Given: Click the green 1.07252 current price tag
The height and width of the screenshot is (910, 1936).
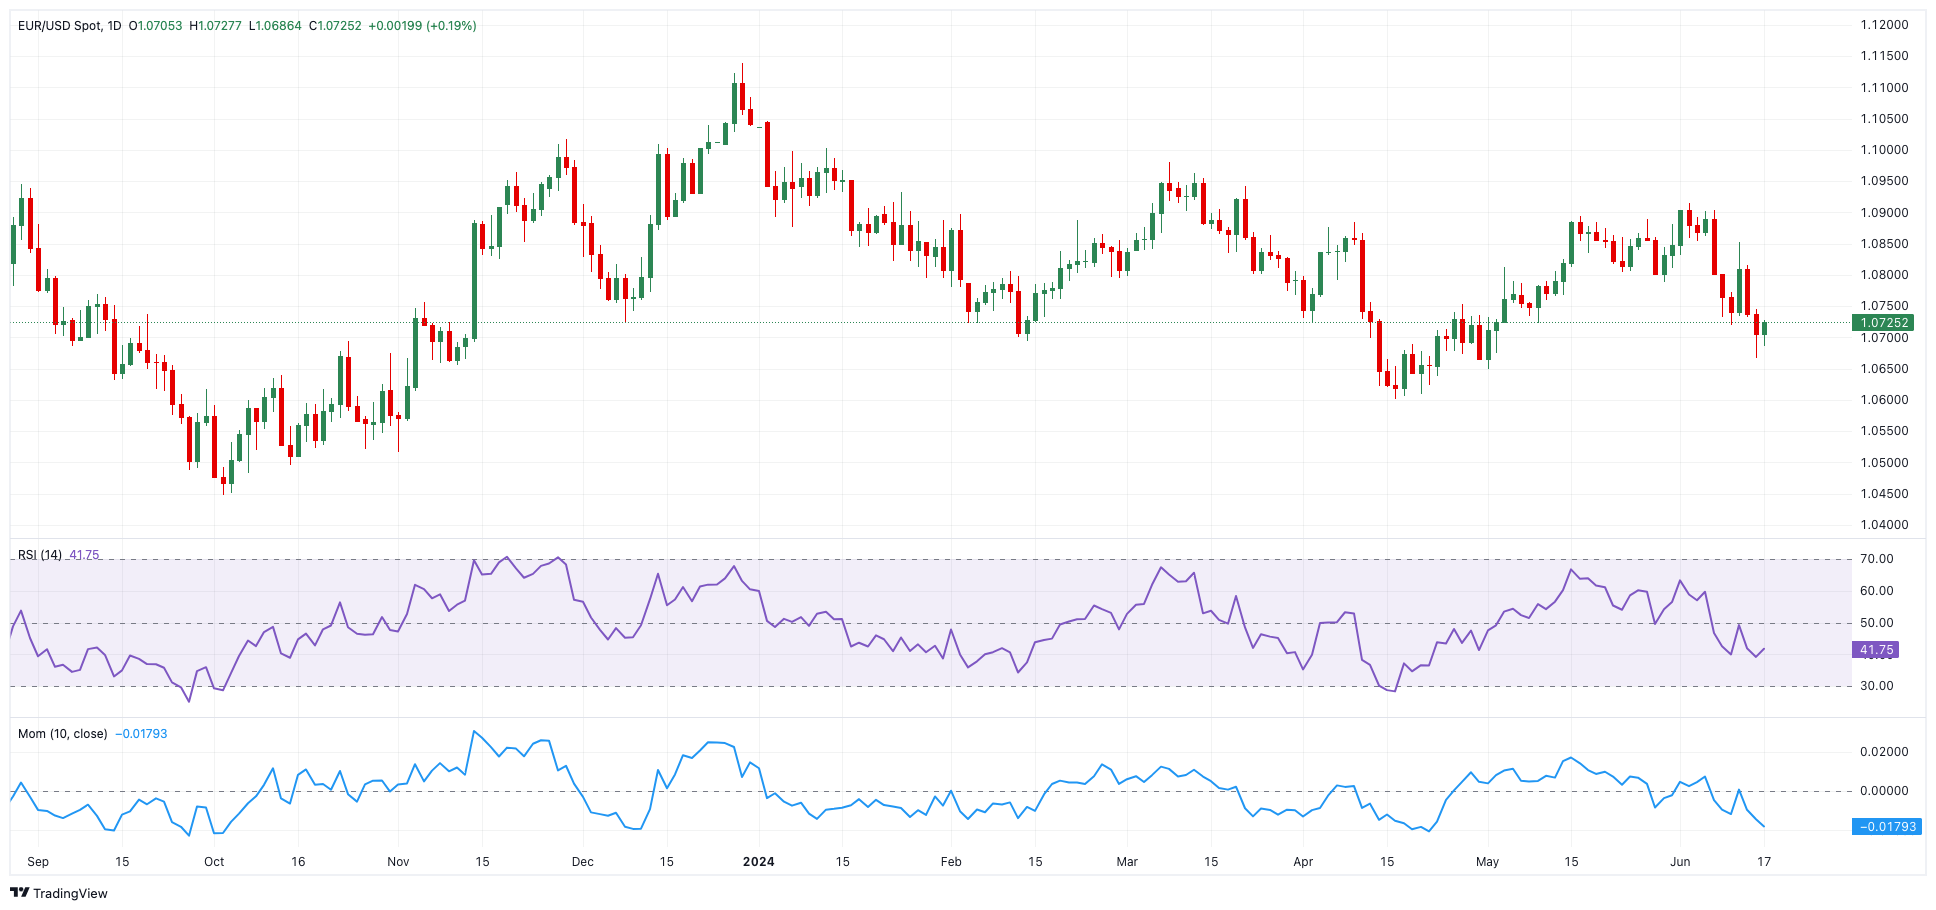Looking at the screenshot, I should tap(1884, 323).
